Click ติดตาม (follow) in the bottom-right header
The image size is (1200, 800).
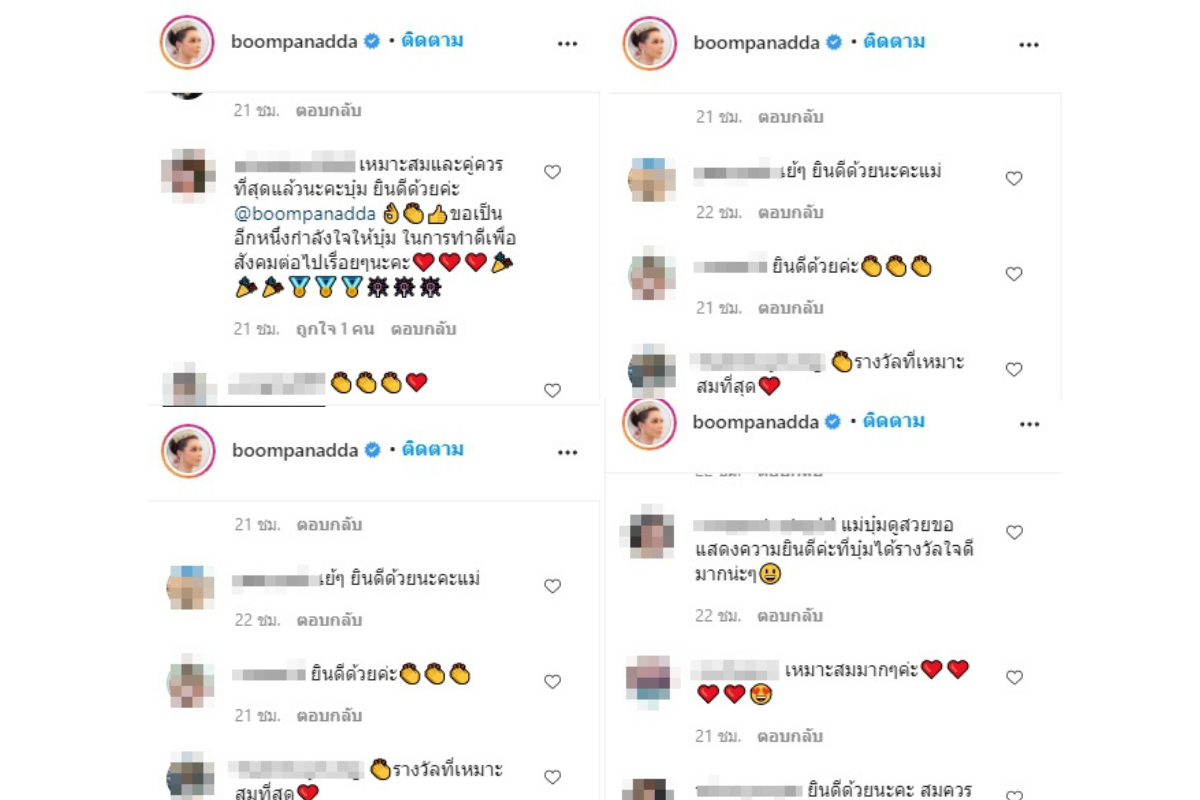tap(894, 421)
